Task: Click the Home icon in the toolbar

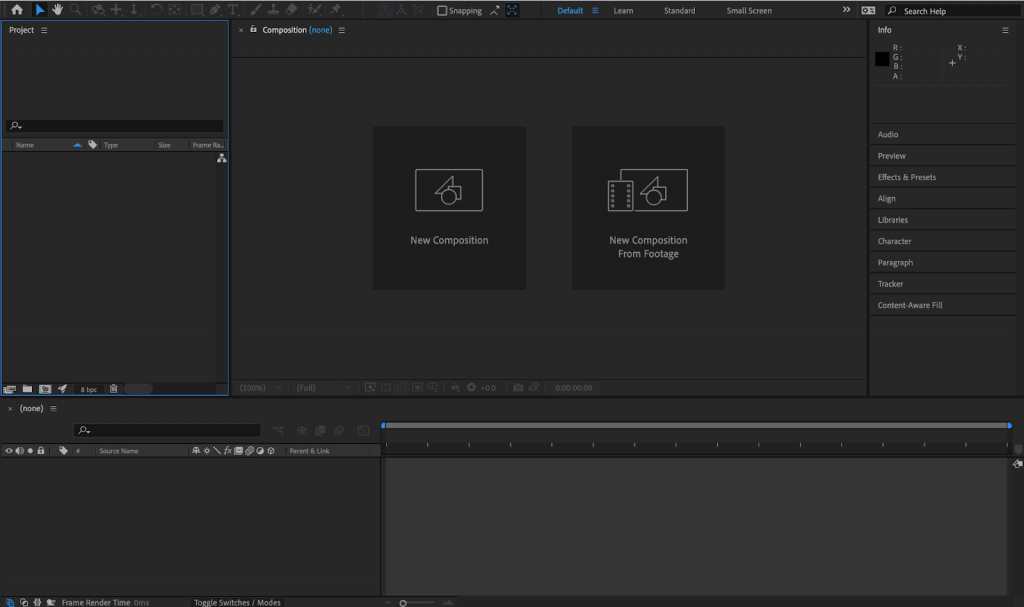Action: [17, 10]
